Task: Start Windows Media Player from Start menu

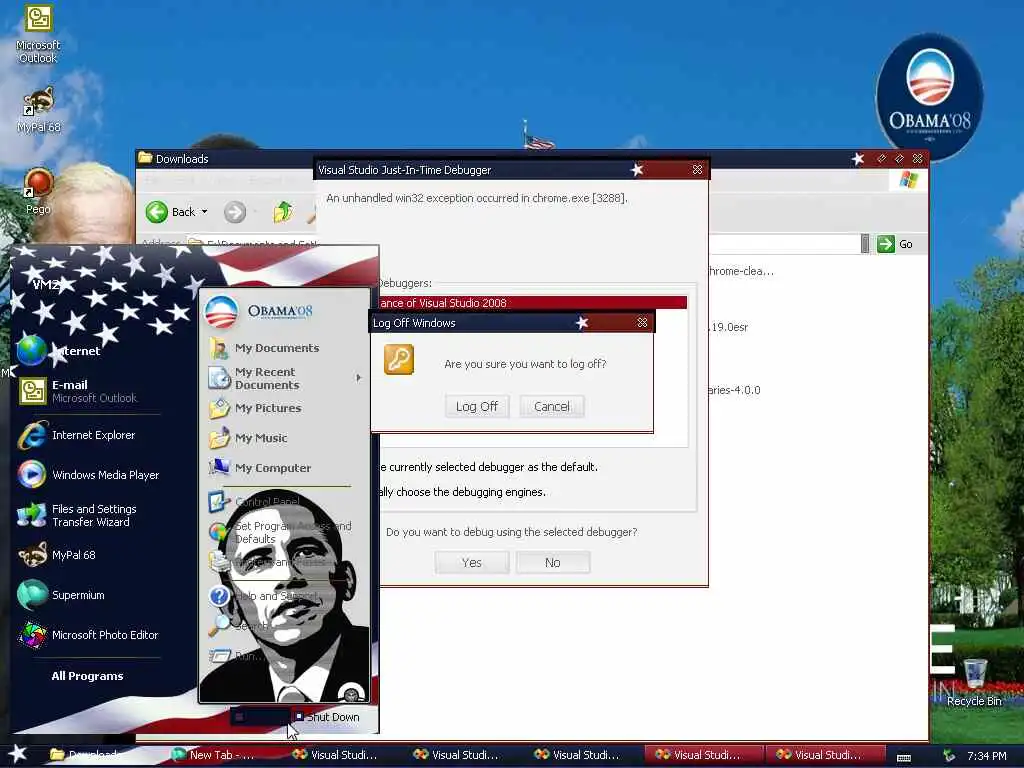Action: click(89, 475)
